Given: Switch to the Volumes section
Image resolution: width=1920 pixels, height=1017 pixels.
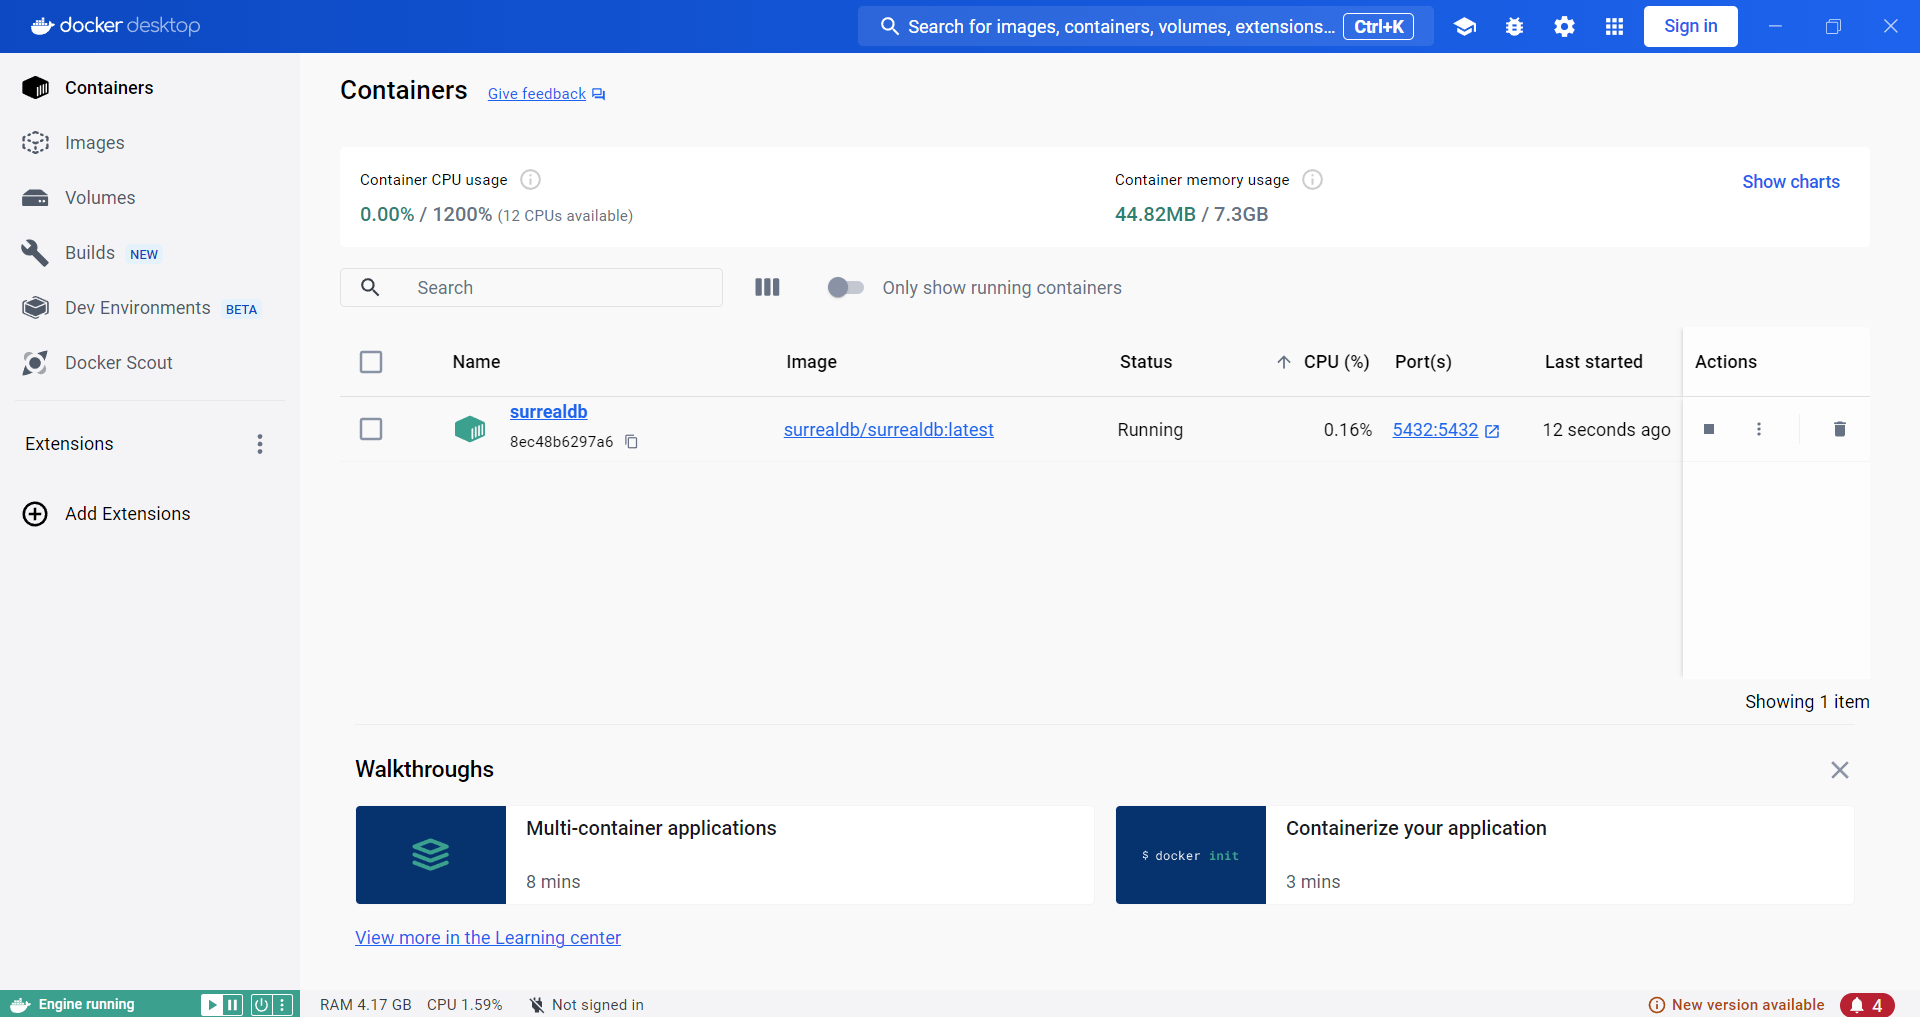Looking at the screenshot, I should click(100, 197).
